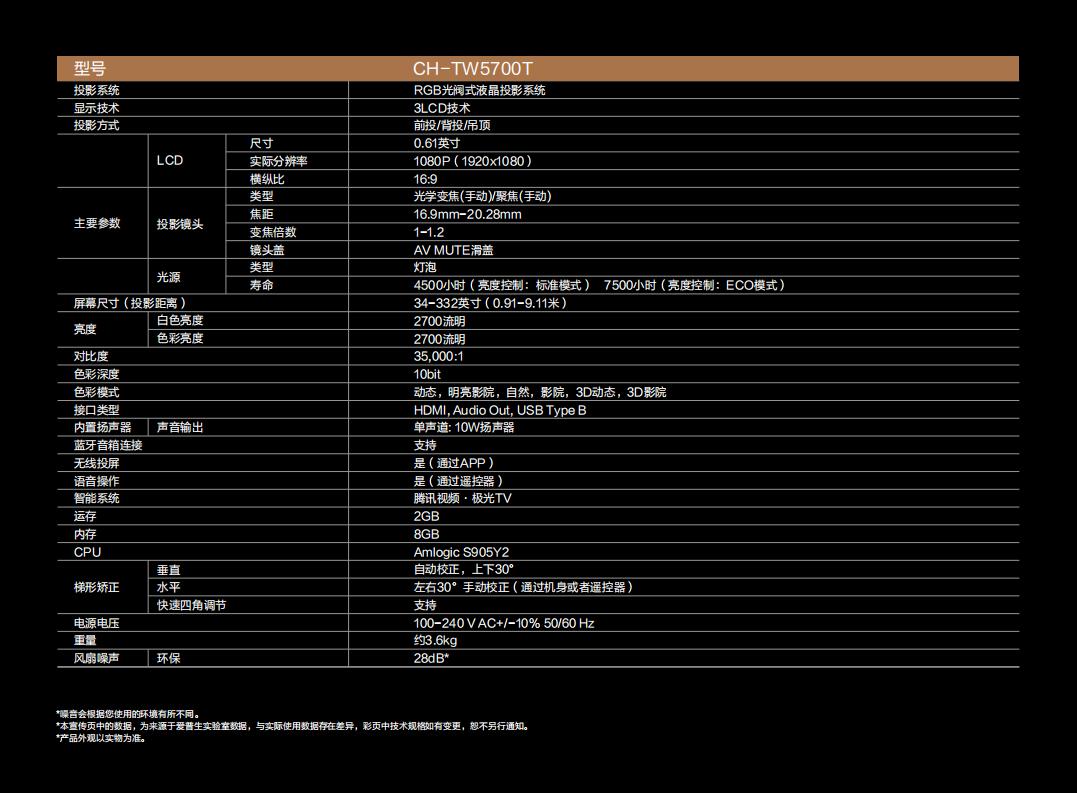Click the 10bit color depth value
The height and width of the screenshot is (794, 1077).
[x=427, y=374]
